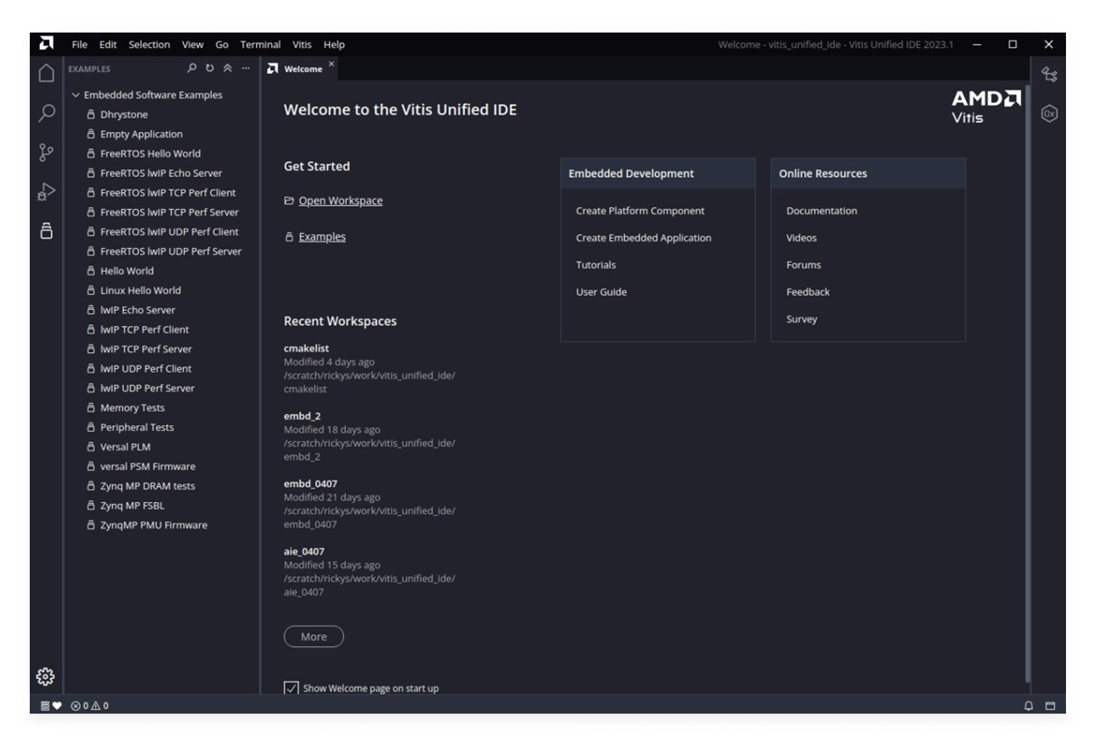Viewport: 1096px width, 742px height.
Task: Open the View menu
Action: pyautogui.click(x=193, y=45)
